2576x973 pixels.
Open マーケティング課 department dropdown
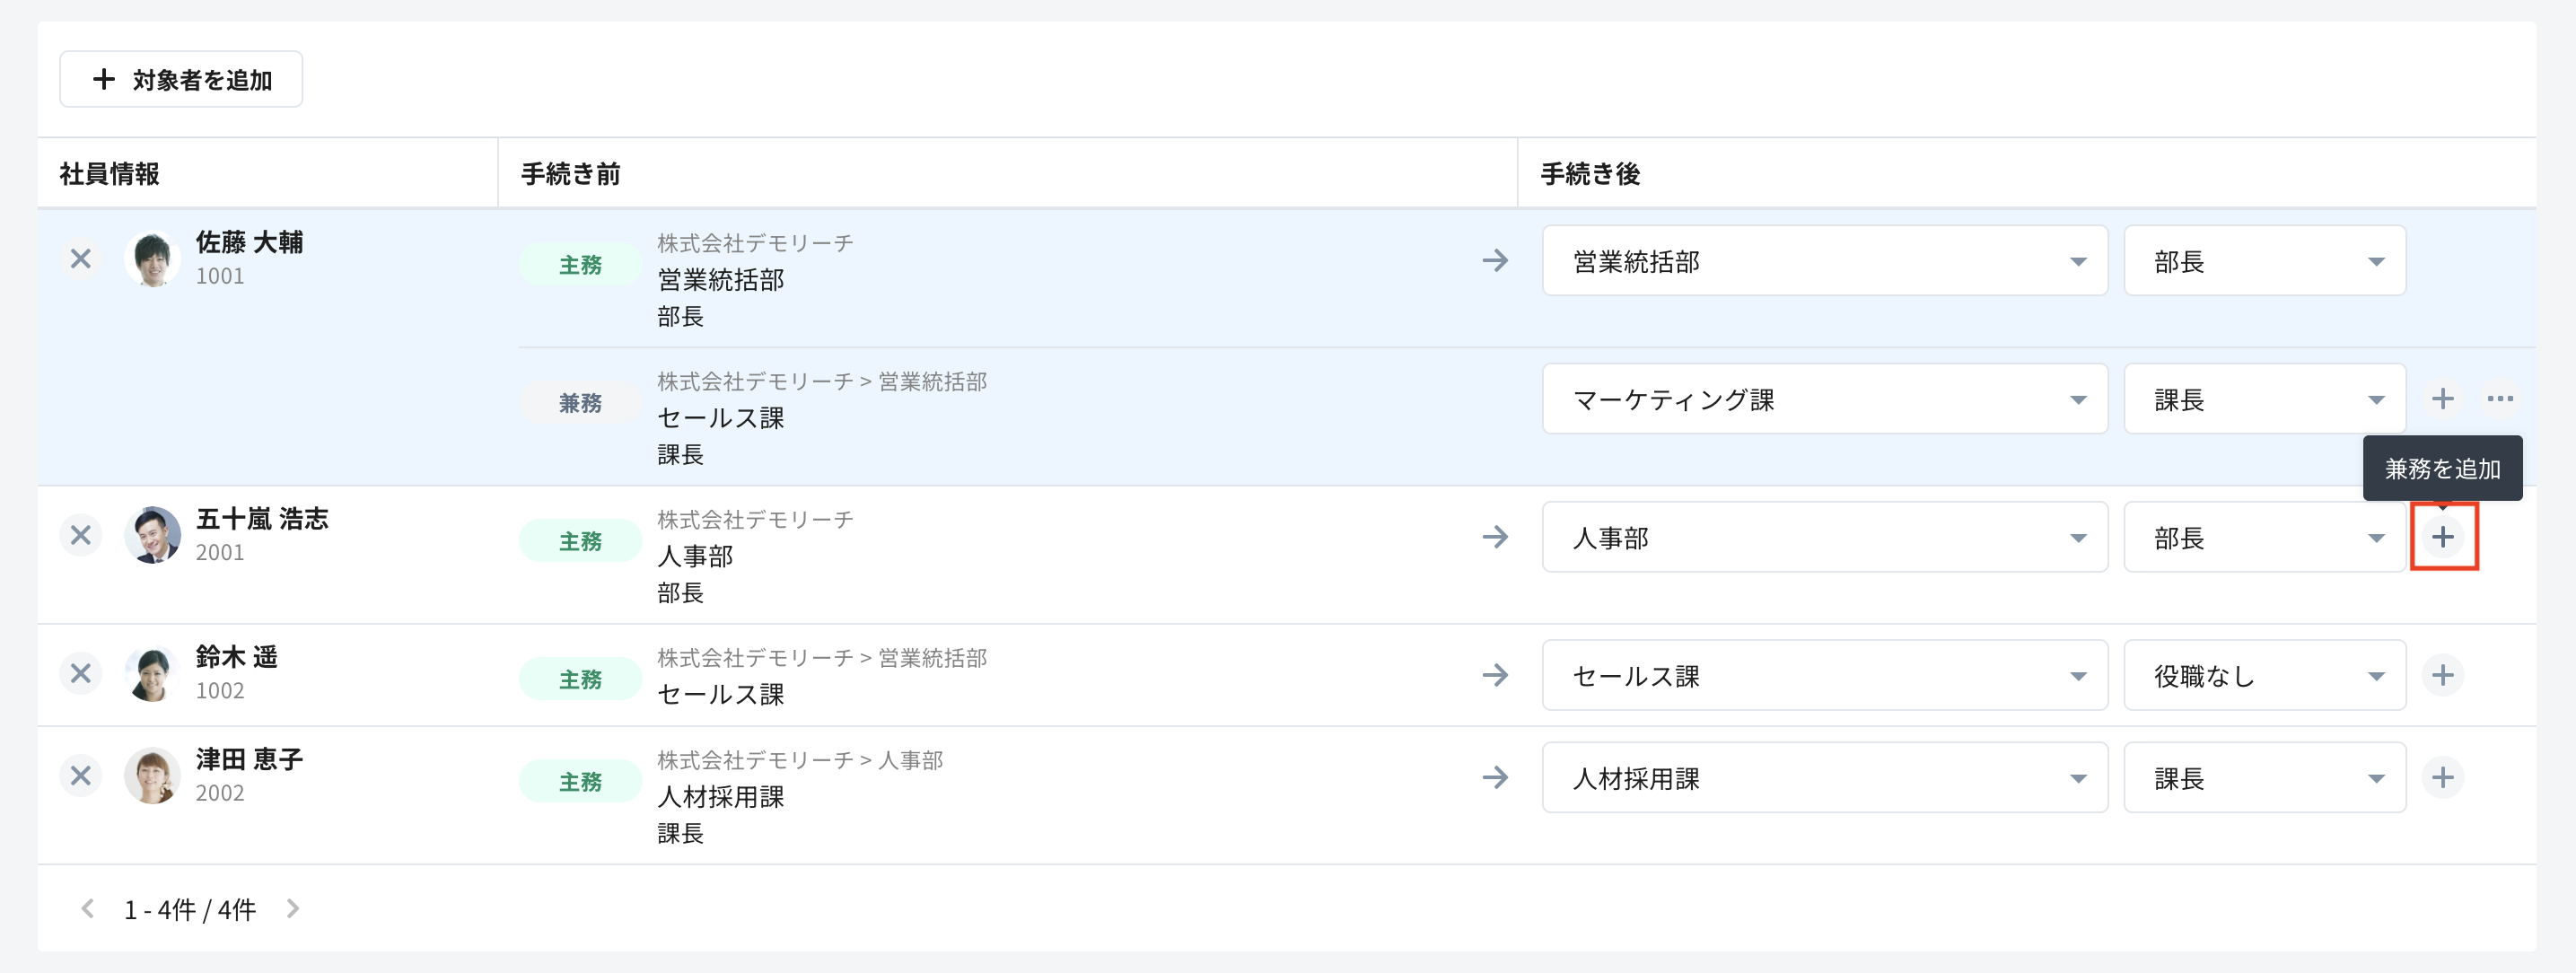[x=1824, y=399]
